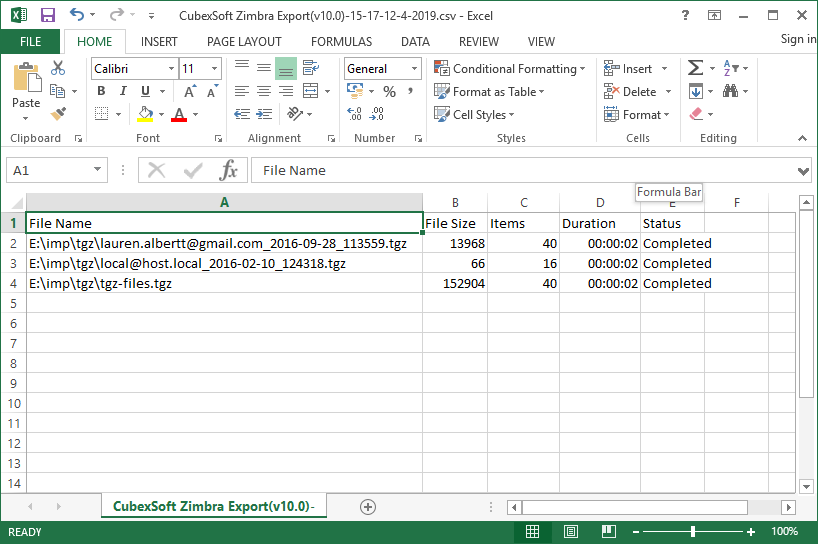This screenshot has width=818, height=544.
Task: Add a new sheet with plus icon
Action: pyautogui.click(x=367, y=507)
